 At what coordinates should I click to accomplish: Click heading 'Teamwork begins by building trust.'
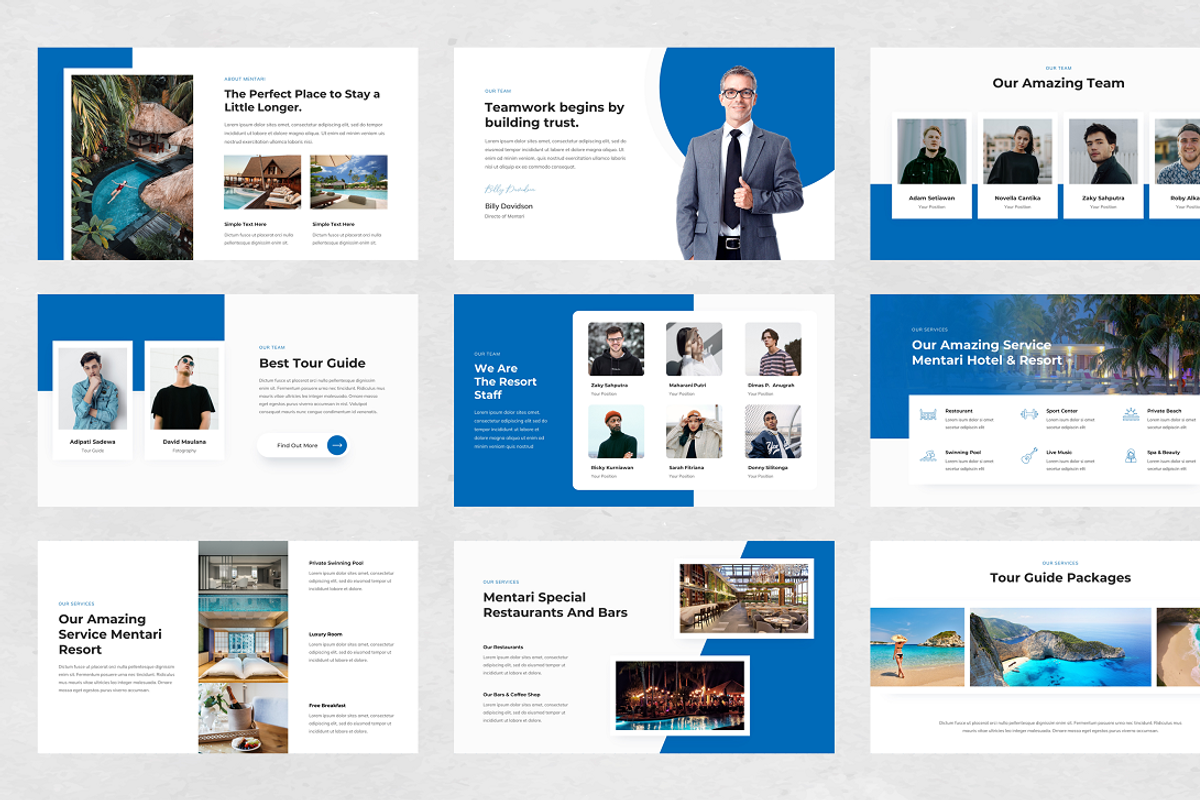coord(554,115)
